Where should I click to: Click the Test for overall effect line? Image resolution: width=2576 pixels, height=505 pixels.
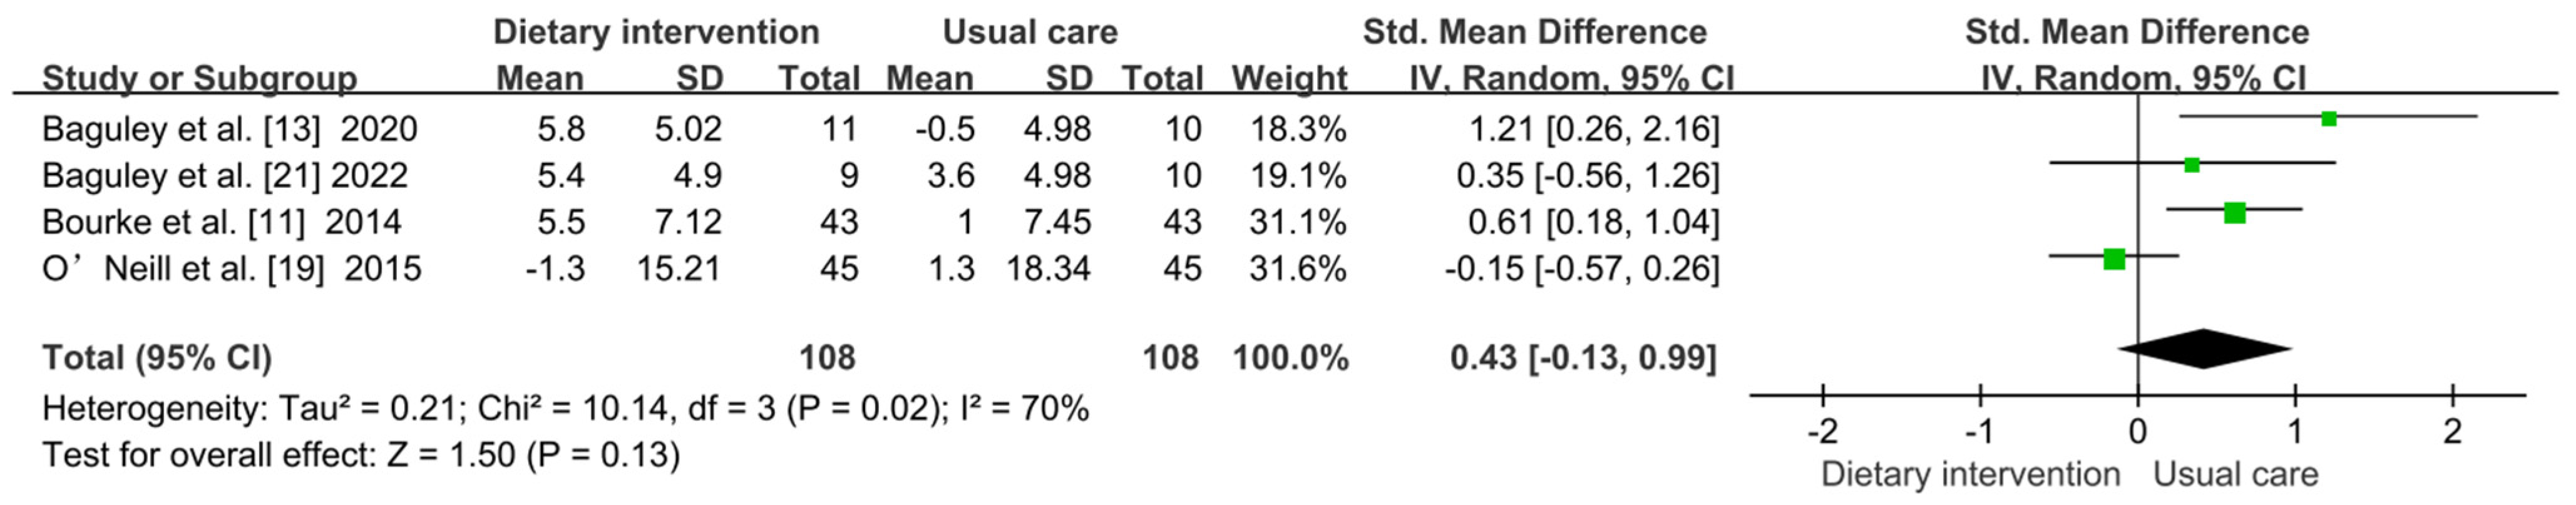361,456
